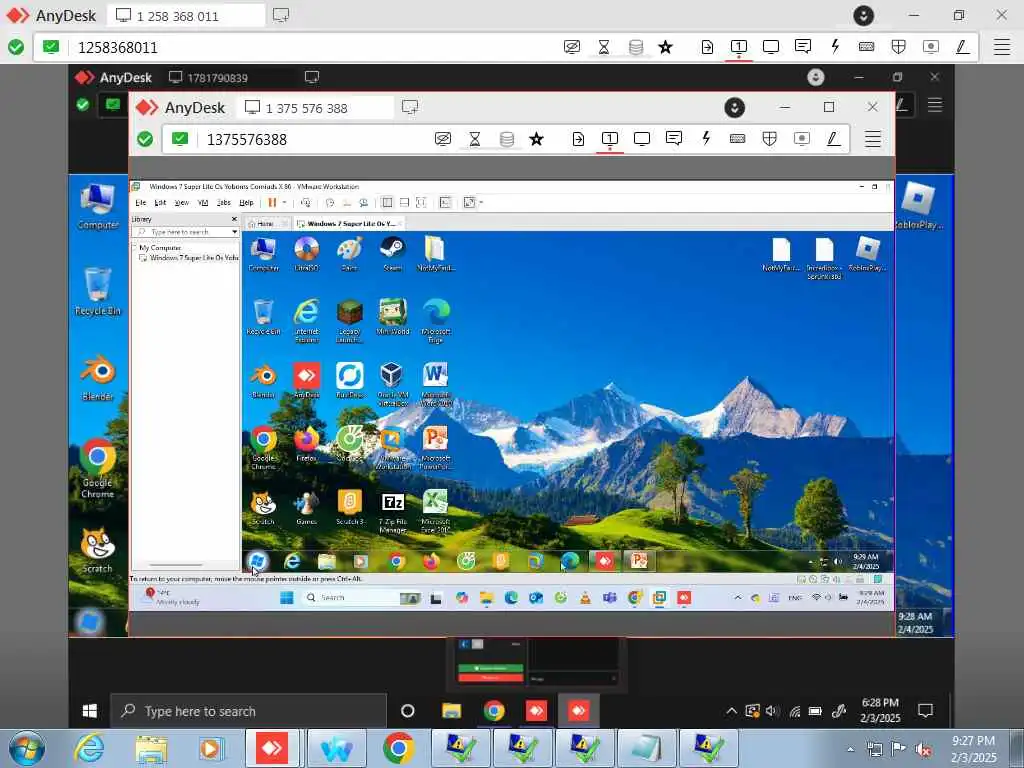Select the whiteboard pen in outer AnyDesk 1258368011 toolbar
1024x768 pixels.
pyautogui.click(x=963, y=47)
